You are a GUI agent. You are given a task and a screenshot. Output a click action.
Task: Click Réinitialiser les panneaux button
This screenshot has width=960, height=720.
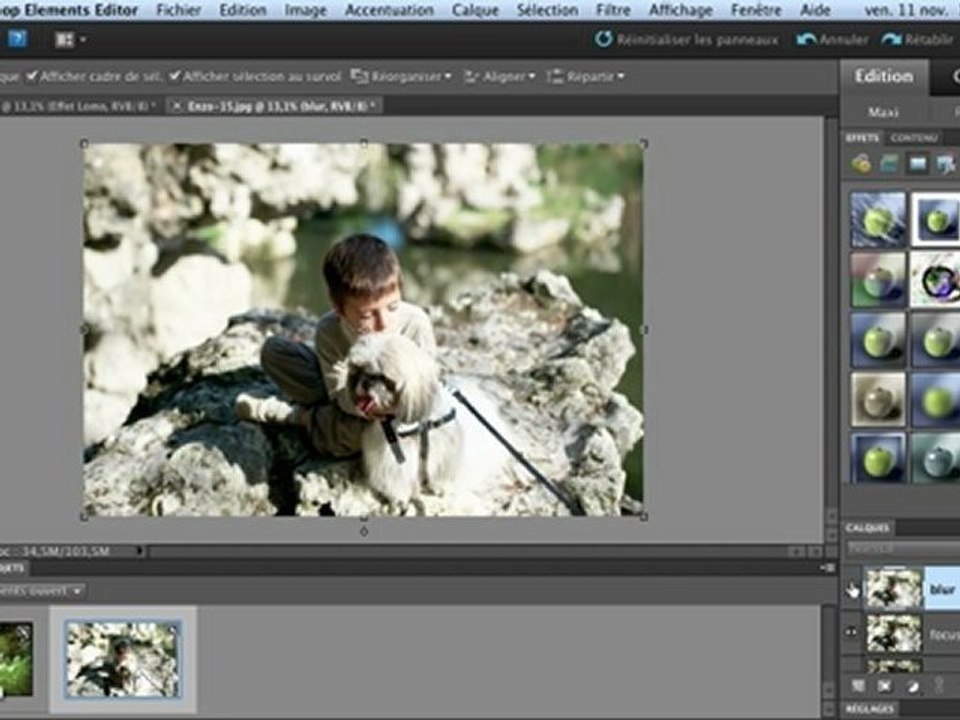click(x=687, y=40)
